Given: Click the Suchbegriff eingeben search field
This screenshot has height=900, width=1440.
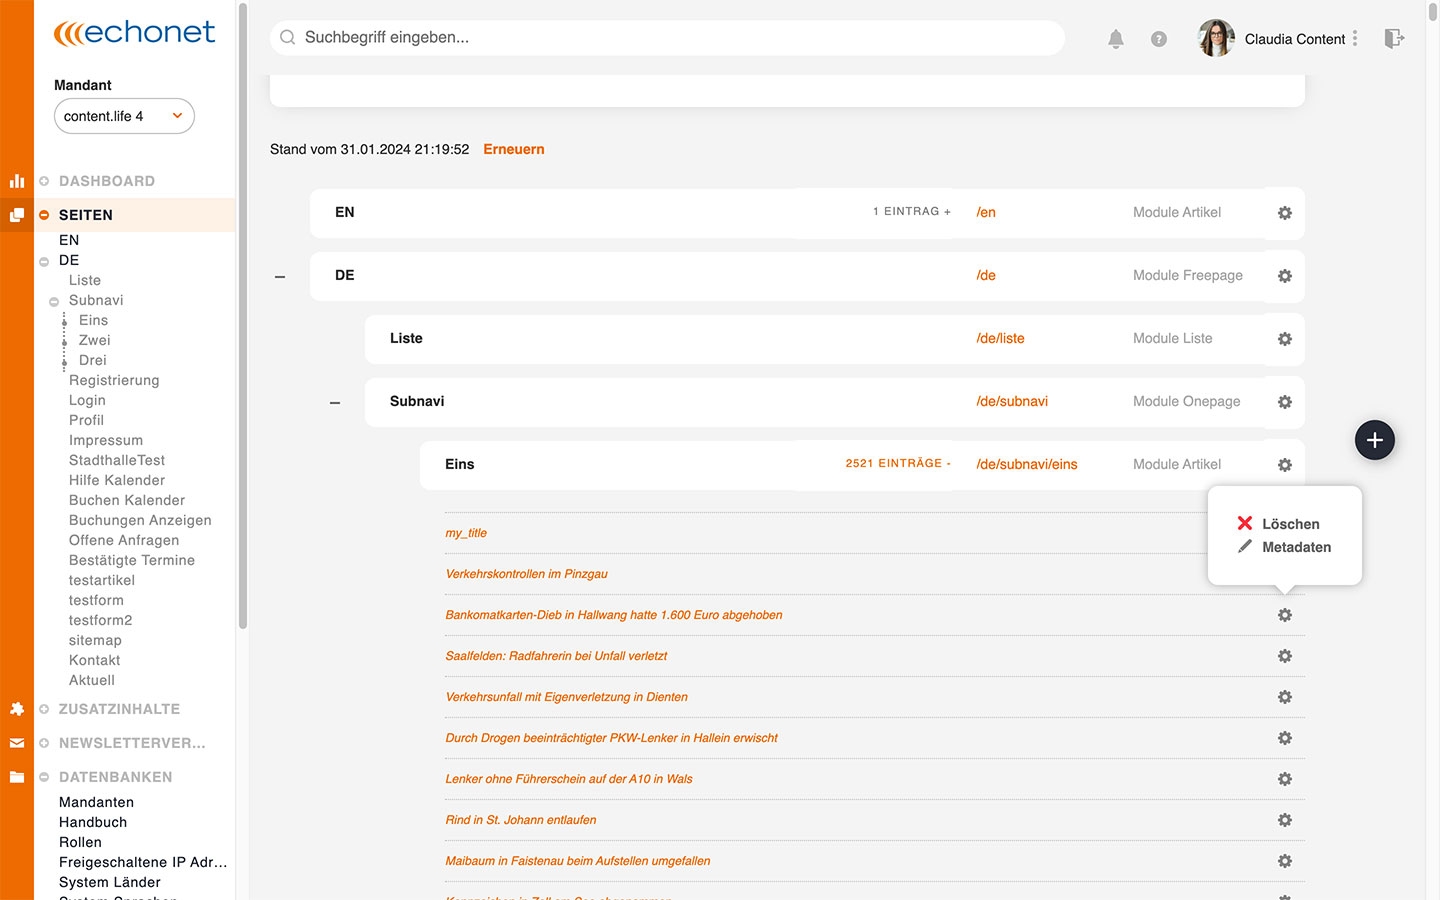Looking at the screenshot, I should tap(667, 38).
